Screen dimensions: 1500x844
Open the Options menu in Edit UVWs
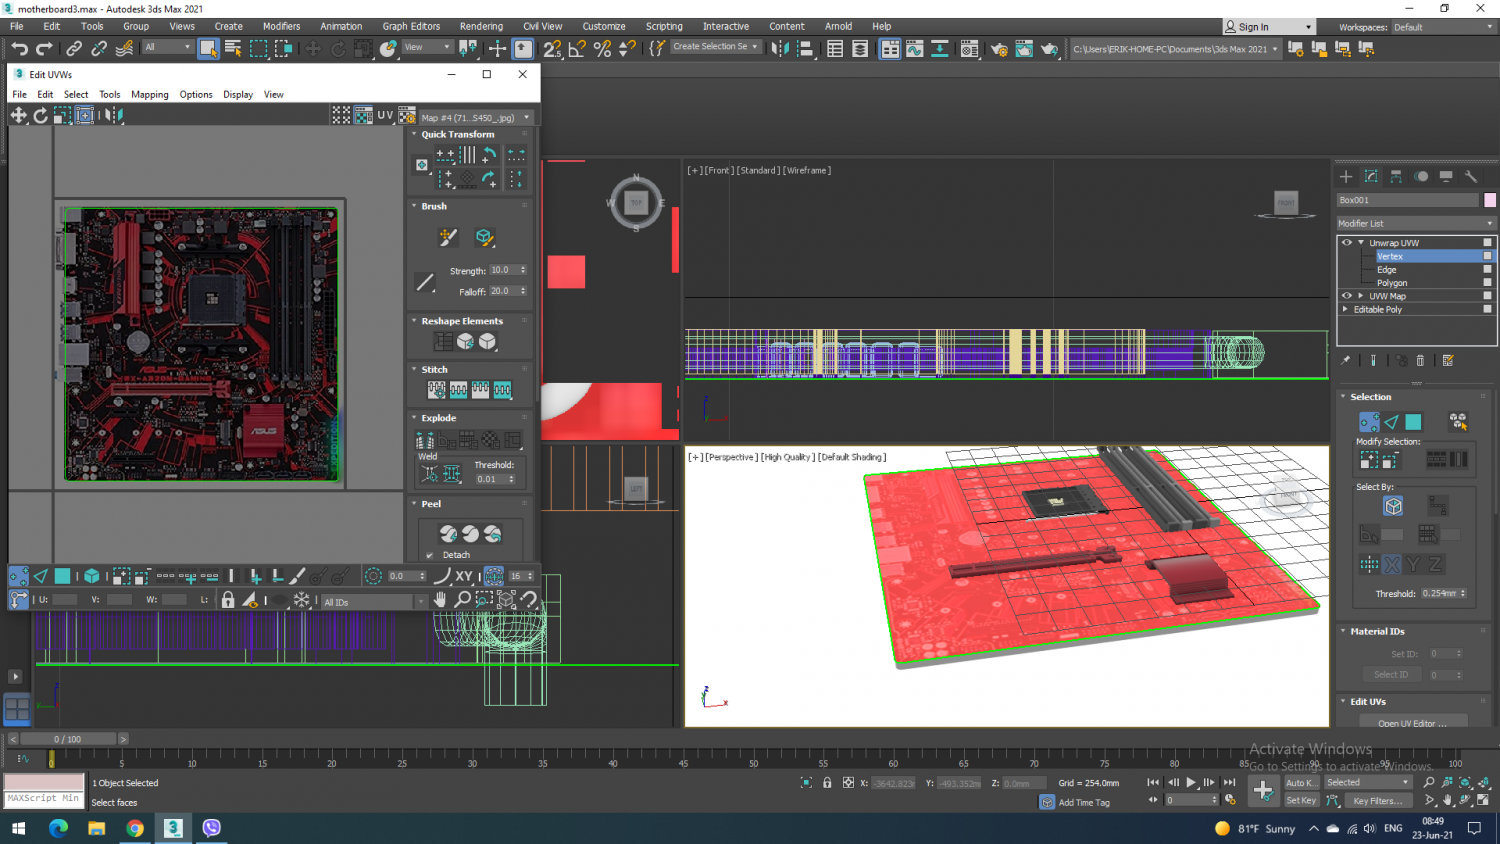pyautogui.click(x=196, y=95)
